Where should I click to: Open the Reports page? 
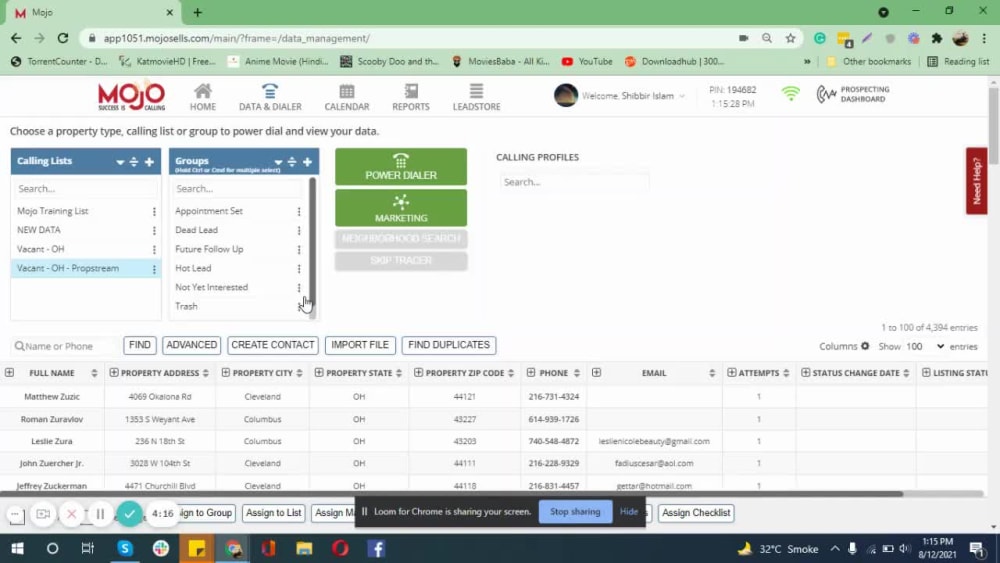coord(411,97)
